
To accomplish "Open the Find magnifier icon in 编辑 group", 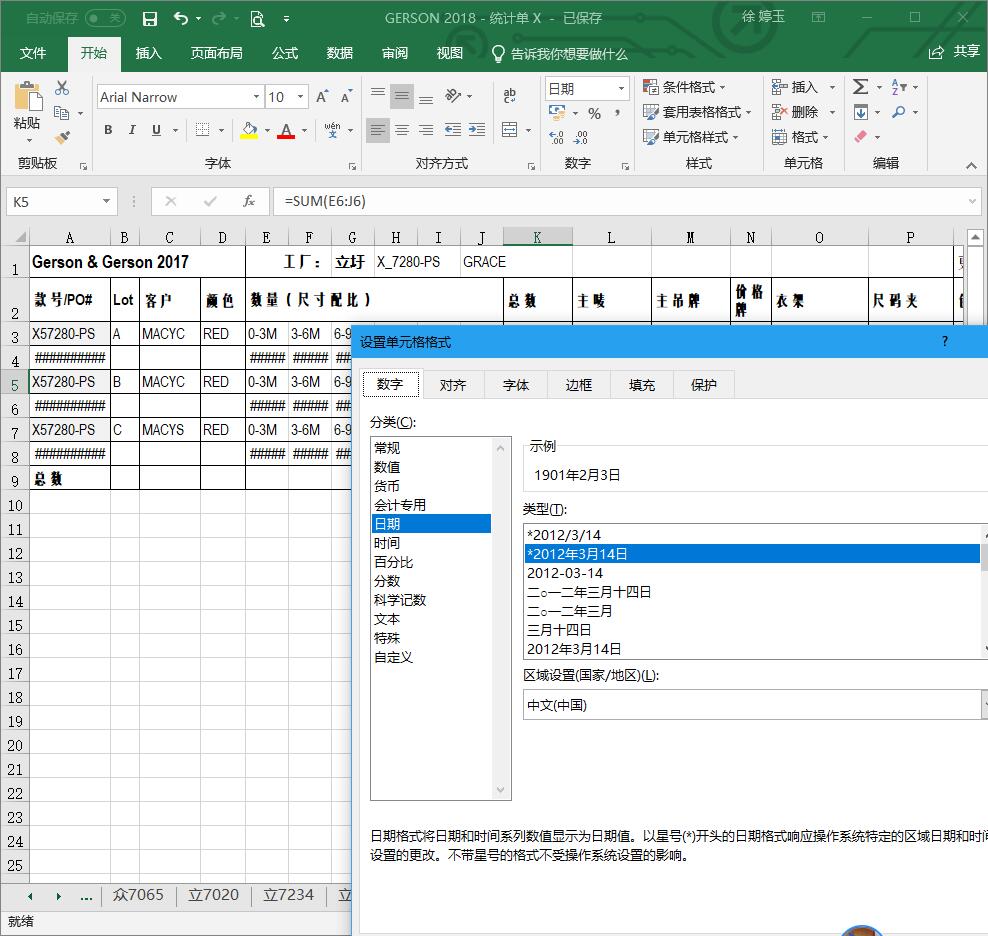I will pyautogui.click(x=898, y=112).
